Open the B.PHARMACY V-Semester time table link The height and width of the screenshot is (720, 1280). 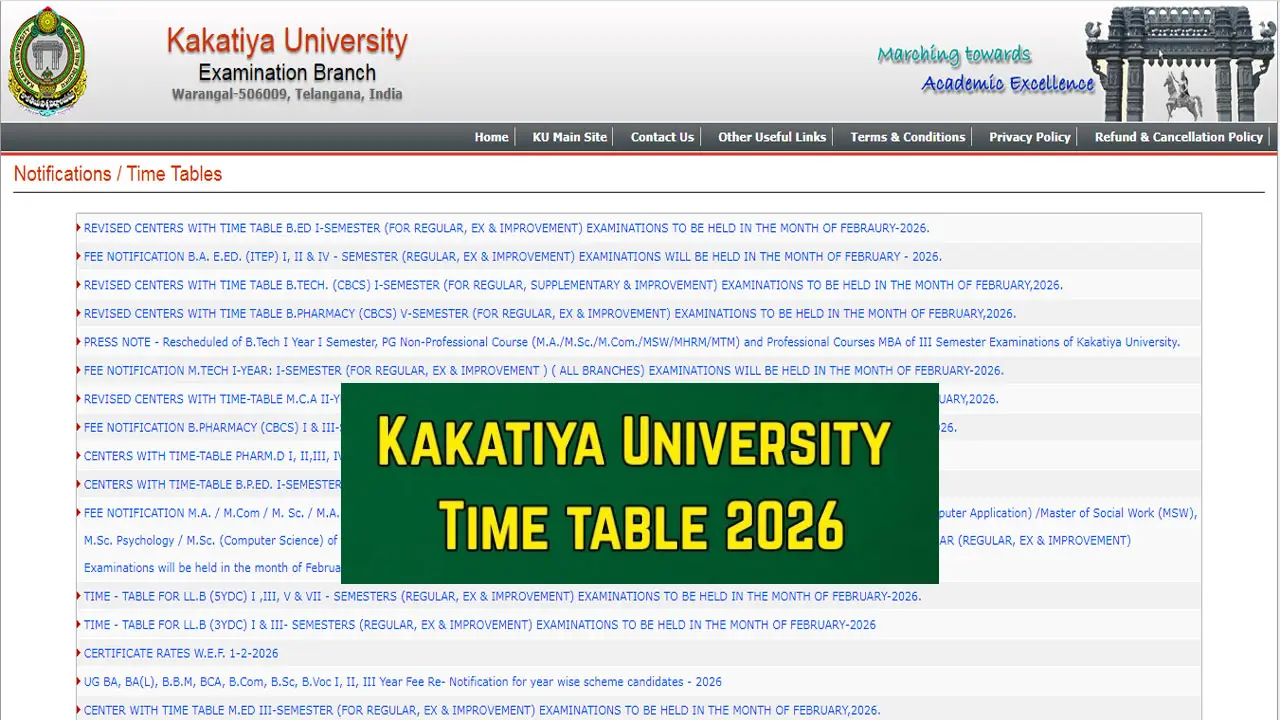coord(548,313)
